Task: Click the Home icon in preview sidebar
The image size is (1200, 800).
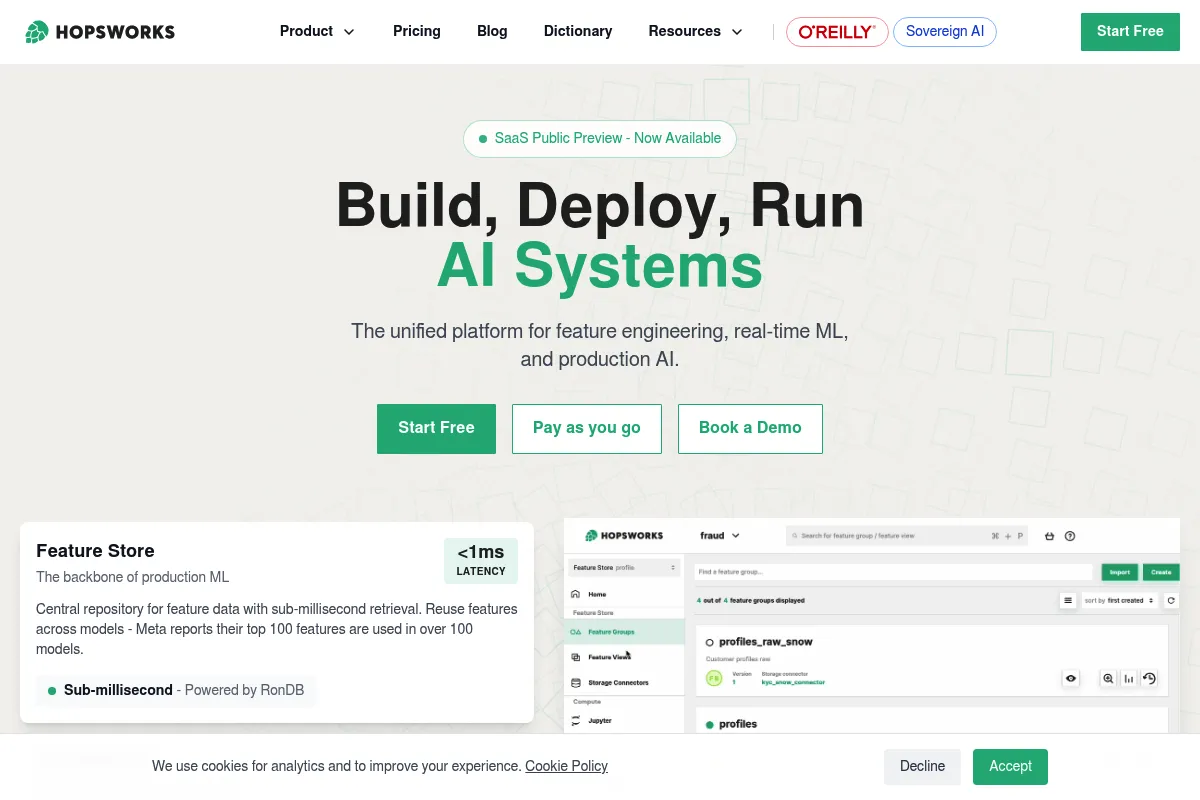Action: [x=576, y=594]
